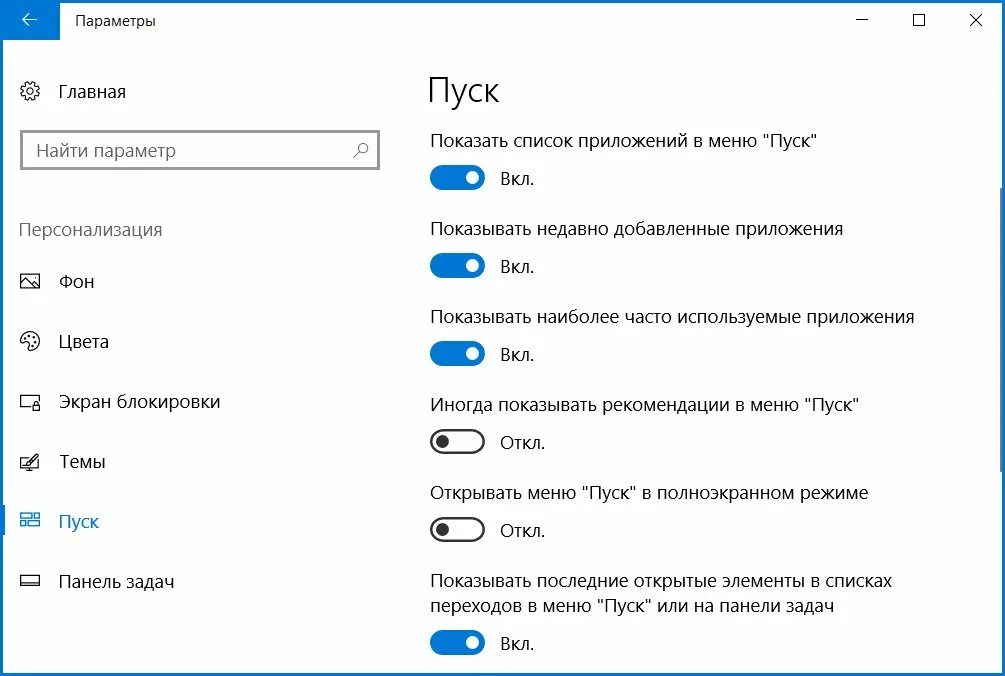Viewport: 1005px width, 676px height.
Task: Turn off recently added apps toggle
Action: [x=457, y=266]
